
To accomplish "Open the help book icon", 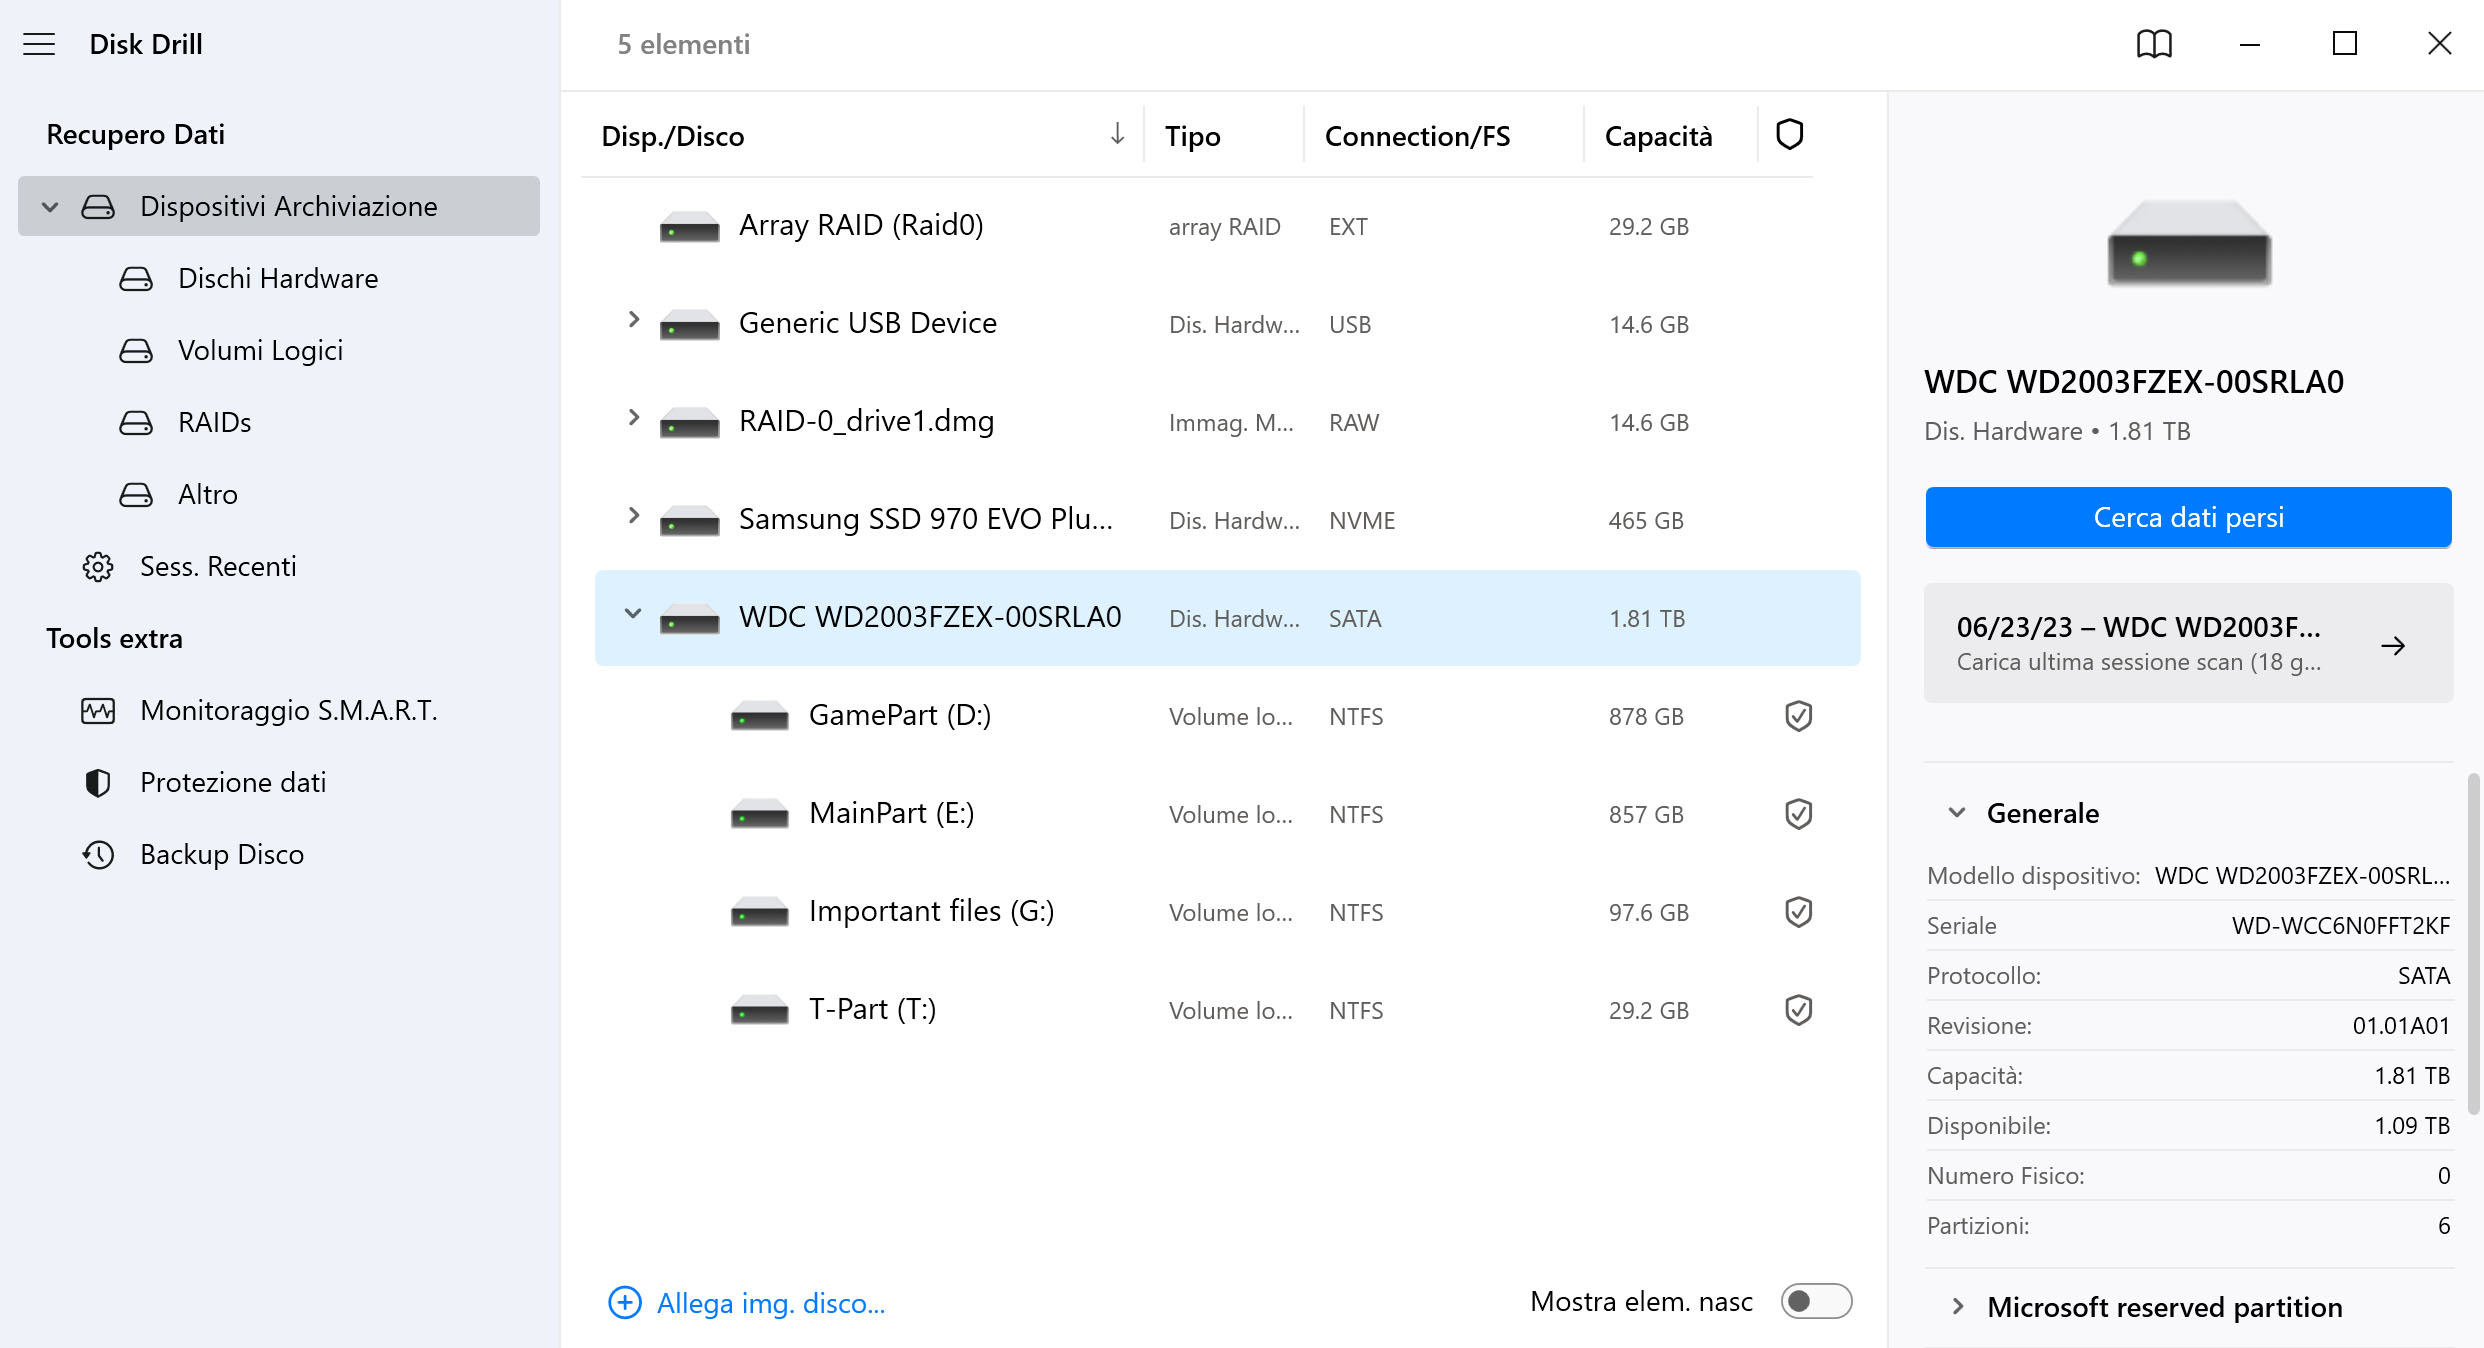I will pos(2154,44).
